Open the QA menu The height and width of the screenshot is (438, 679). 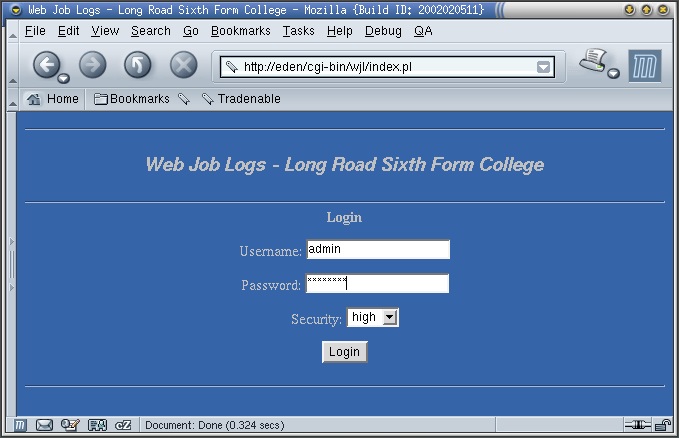423,31
